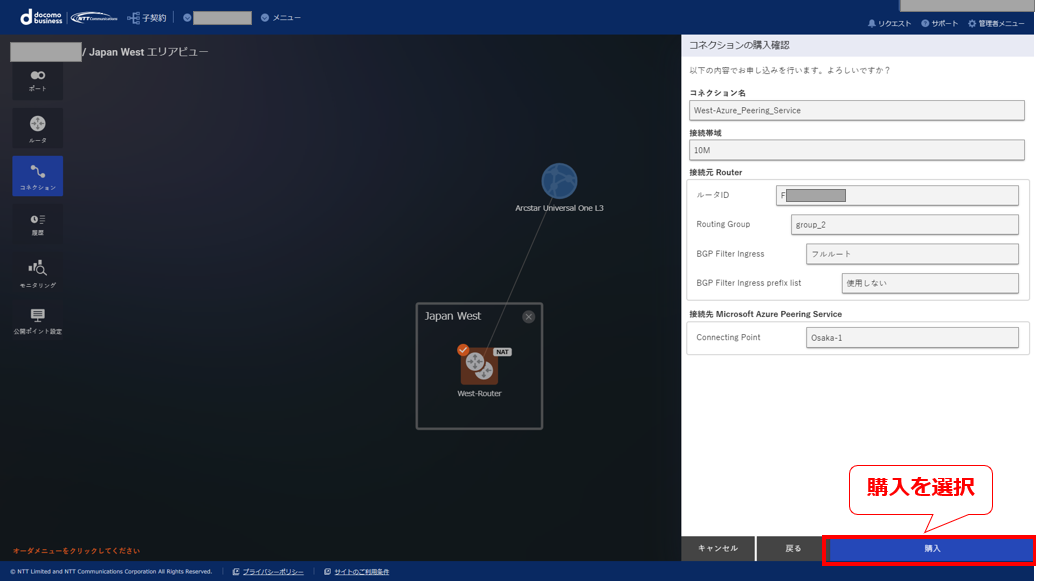Click the West-Router label text
Viewport: 1037px width, 582px height.
pyautogui.click(x=479, y=394)
